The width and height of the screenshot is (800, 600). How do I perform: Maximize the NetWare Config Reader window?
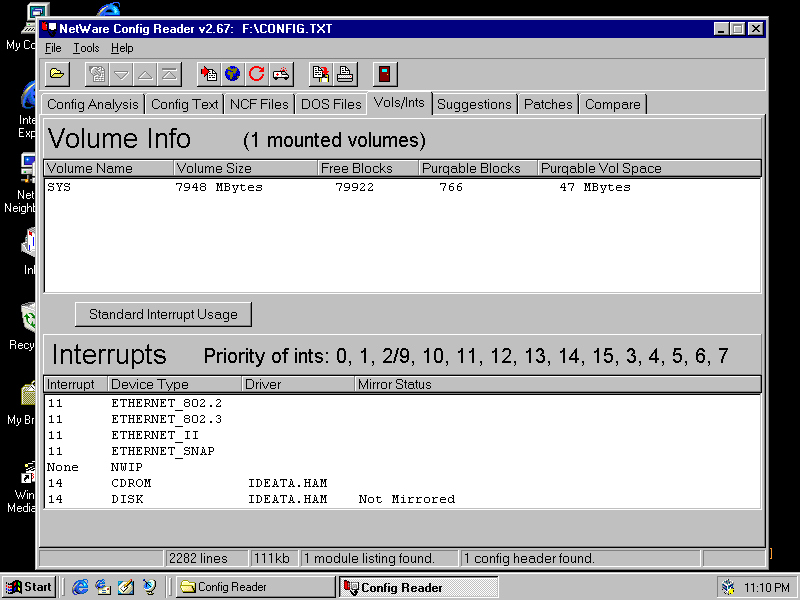(x=738, y=29)
